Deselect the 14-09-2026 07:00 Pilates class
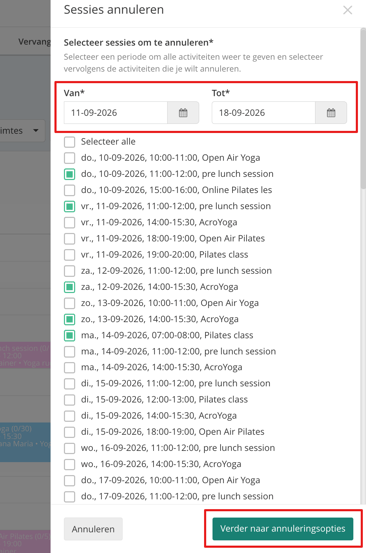Viewport: 366px width, 553px height. (x=69, y=335)
